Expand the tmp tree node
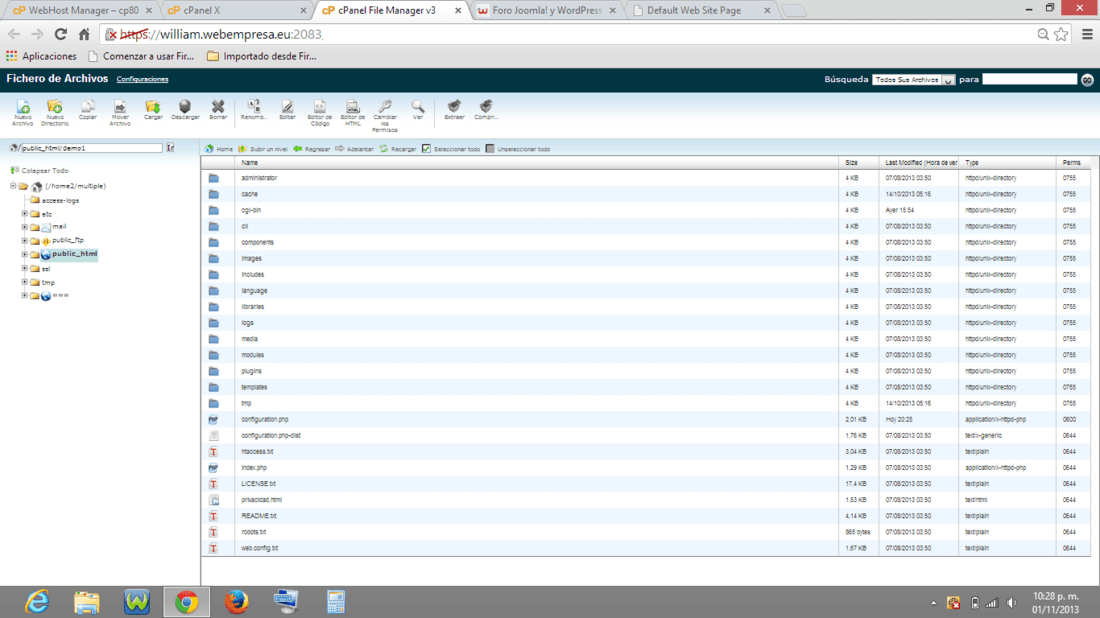The image size is (1100, 618). click(x=25, y=282)
